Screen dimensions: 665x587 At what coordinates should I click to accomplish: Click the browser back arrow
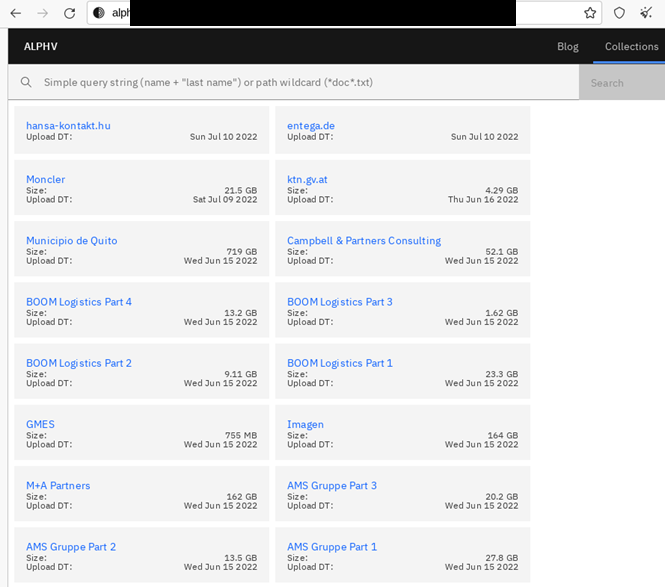point(16,13)
